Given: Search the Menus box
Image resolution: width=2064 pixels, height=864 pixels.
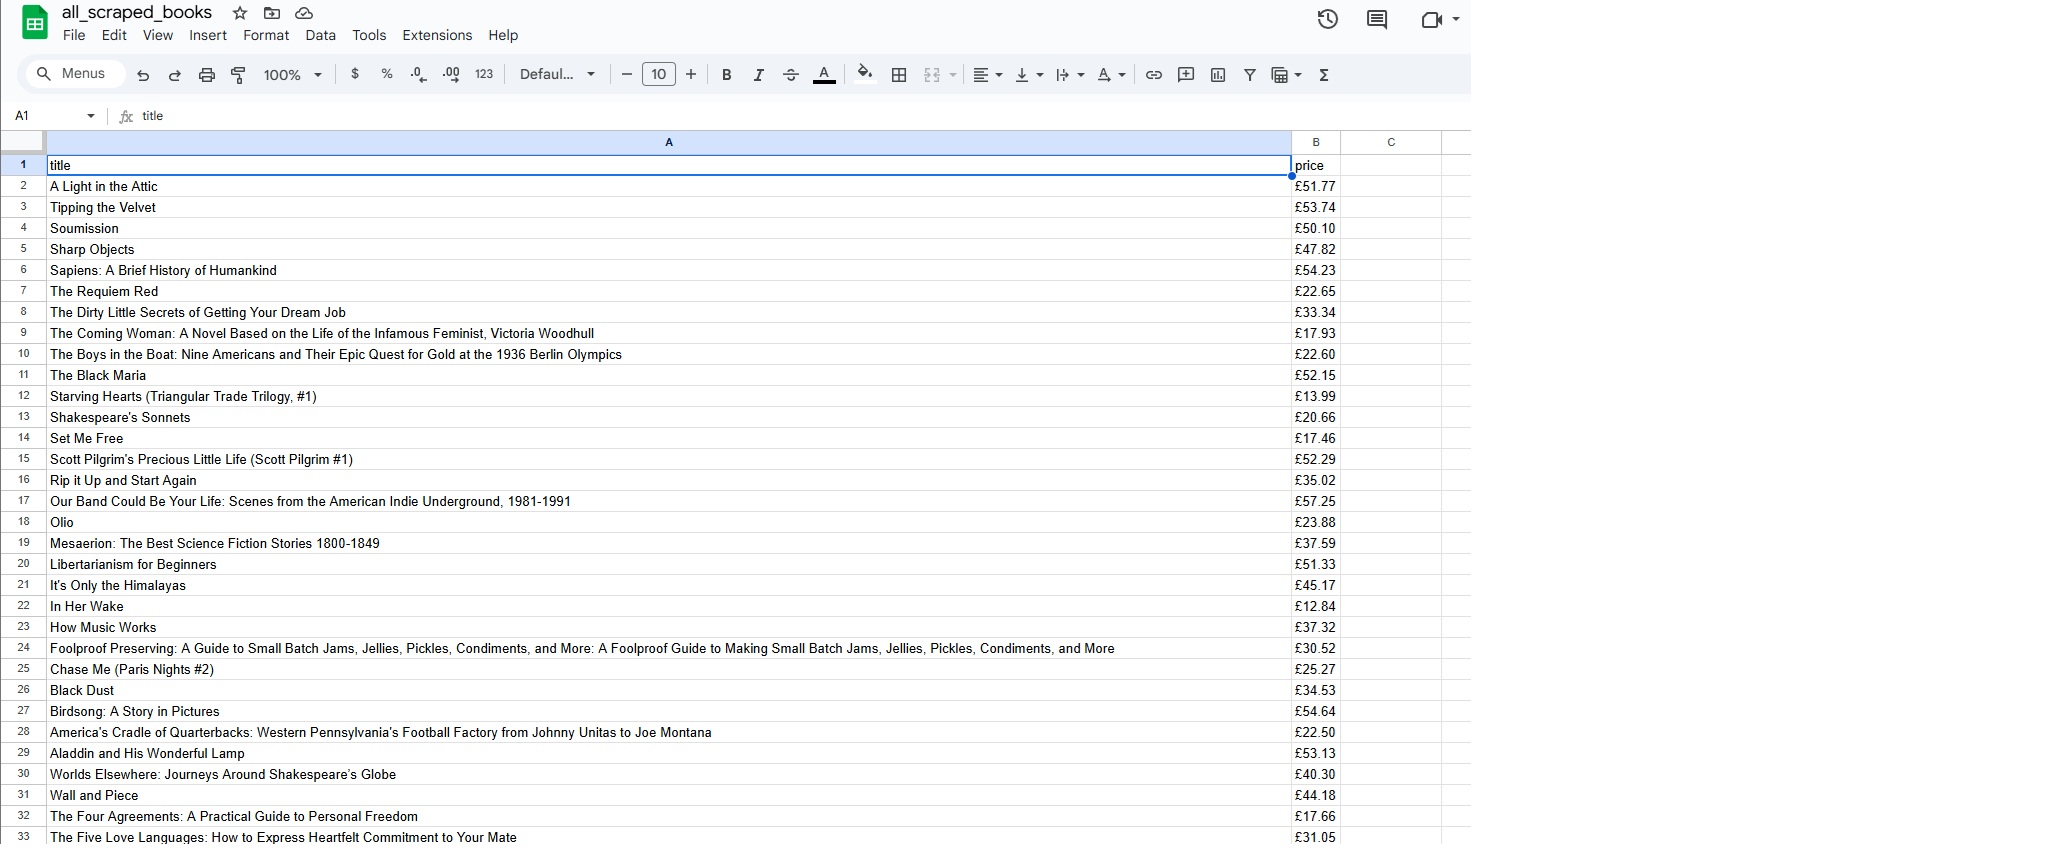Looking at the screenshot, I should pos(76,74).
